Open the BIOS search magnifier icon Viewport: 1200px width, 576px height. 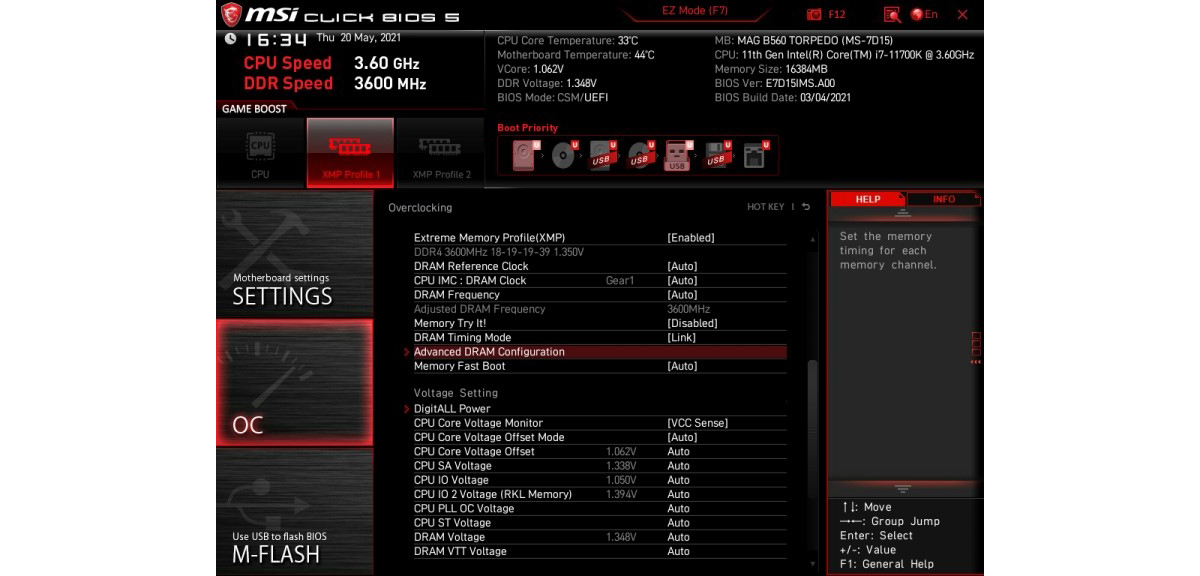click(x=892, y=15)
